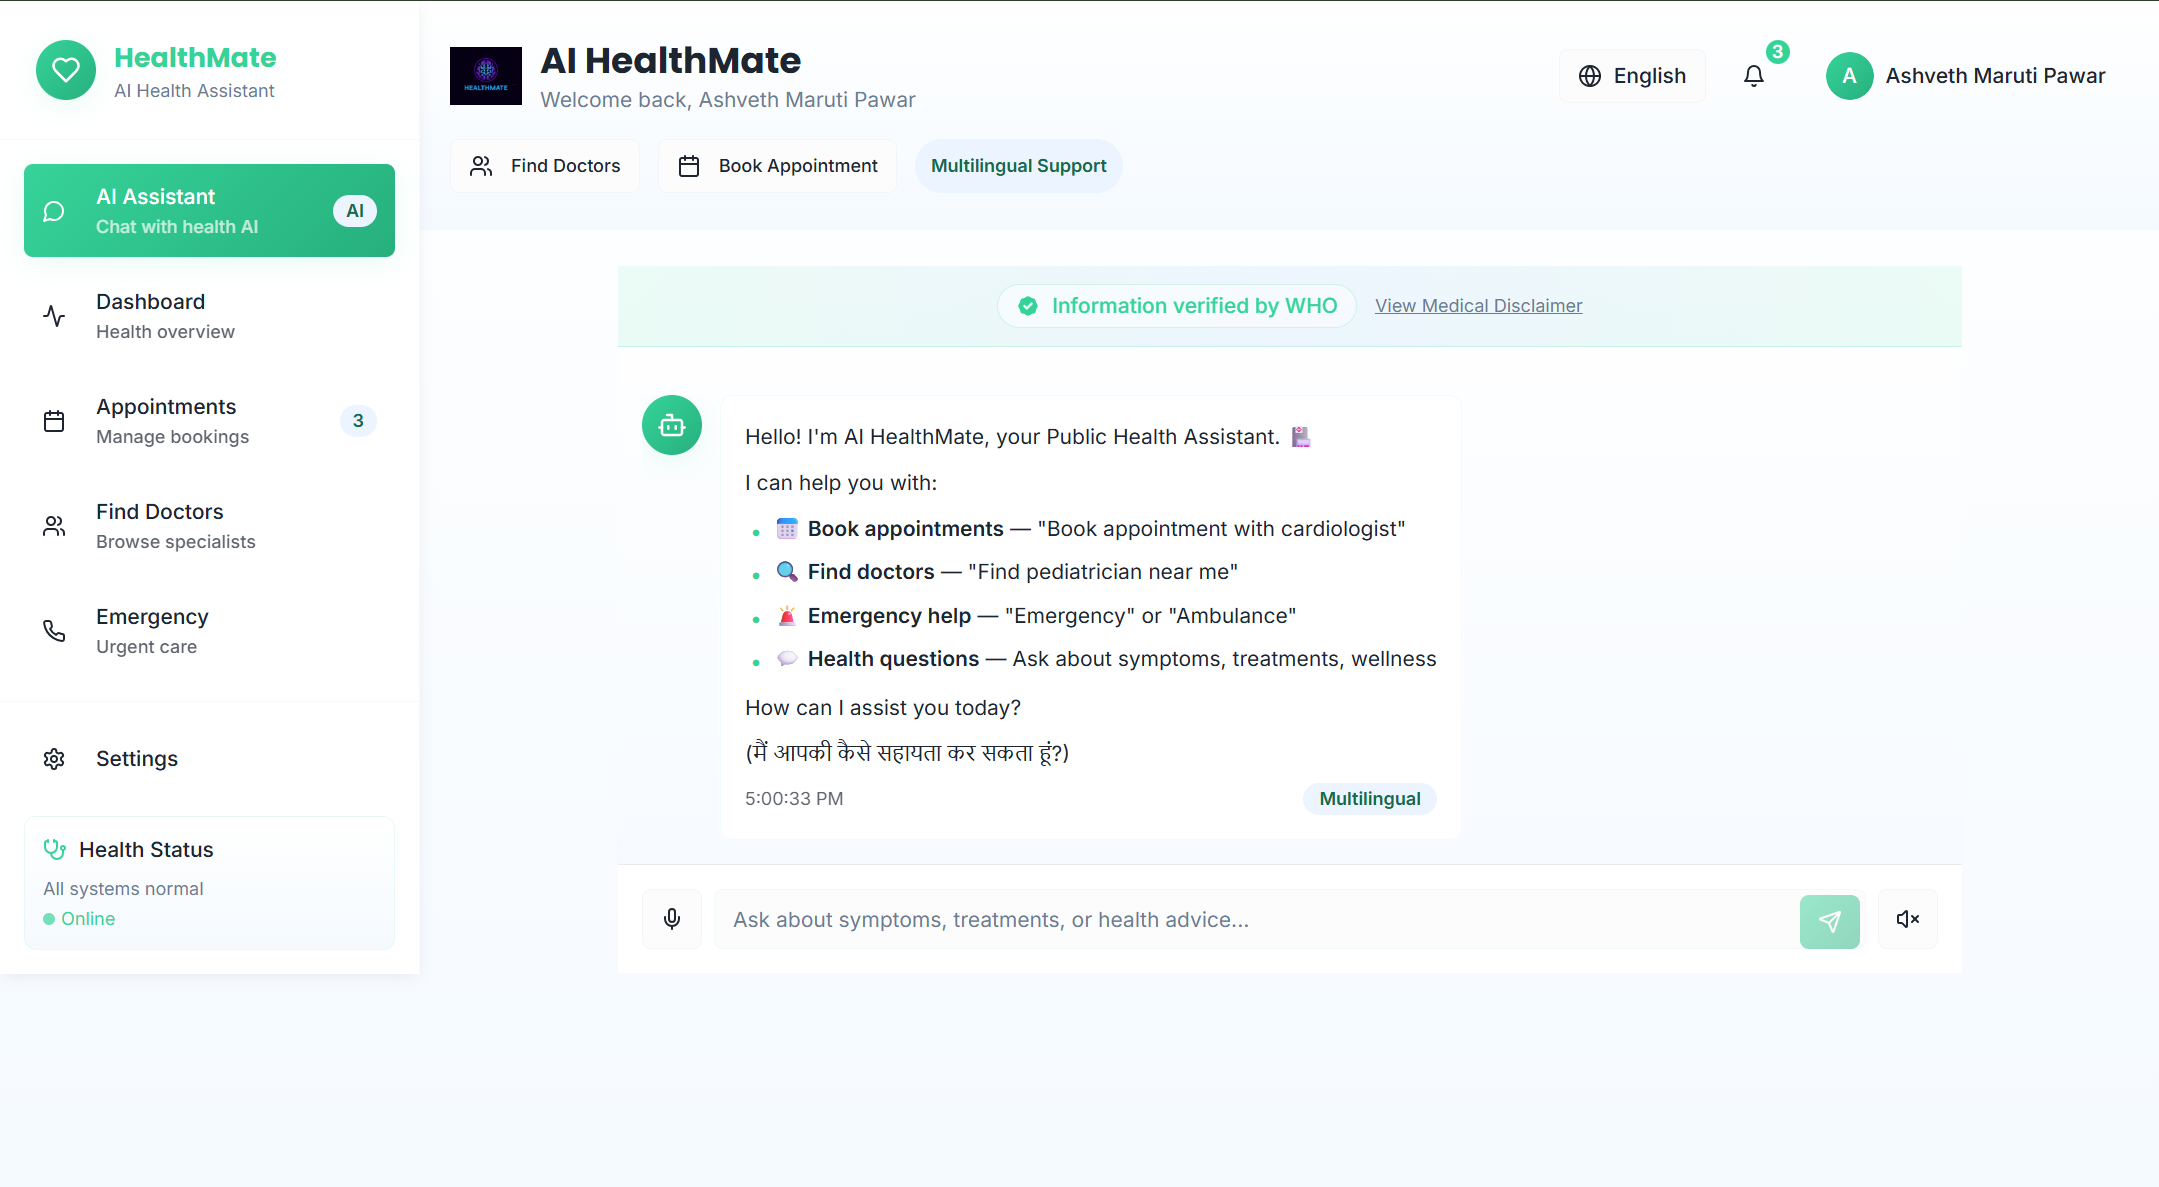Open Ashveth Maruti Pawar profile menu
The width and height of the screenshot is (2159, 1187).
click(1966, 76)
